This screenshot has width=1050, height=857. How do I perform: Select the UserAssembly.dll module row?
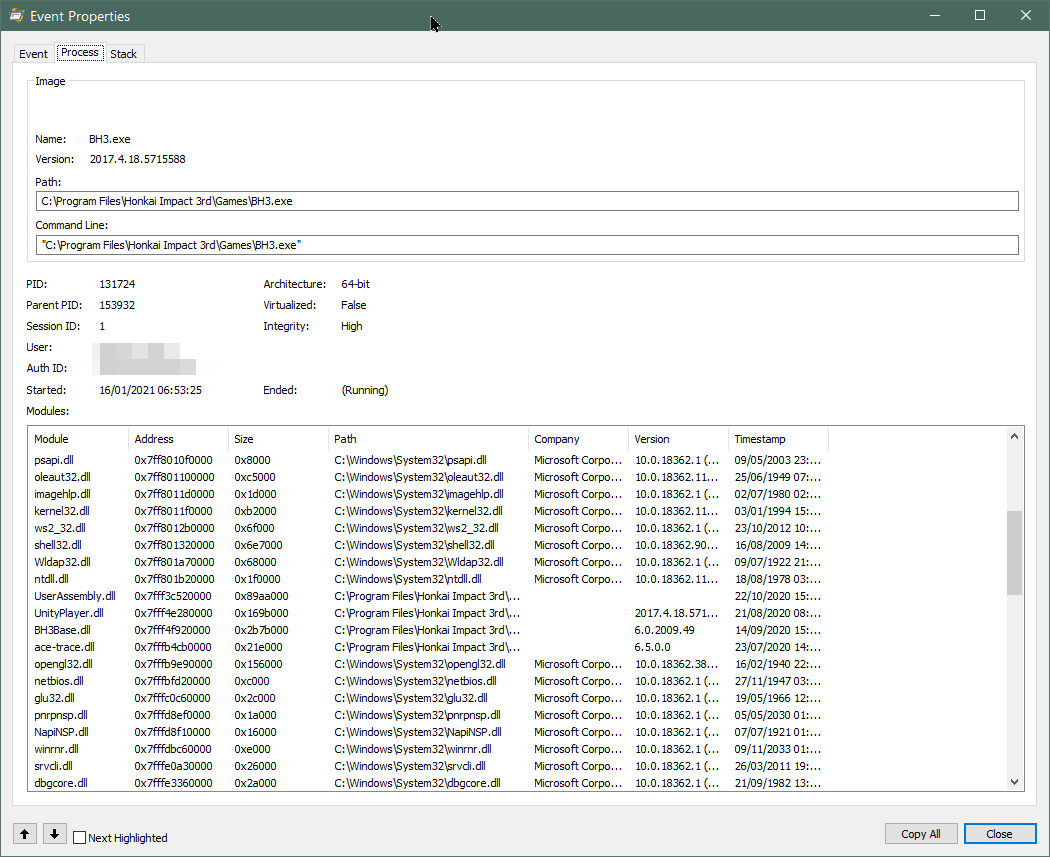point(429,596)
